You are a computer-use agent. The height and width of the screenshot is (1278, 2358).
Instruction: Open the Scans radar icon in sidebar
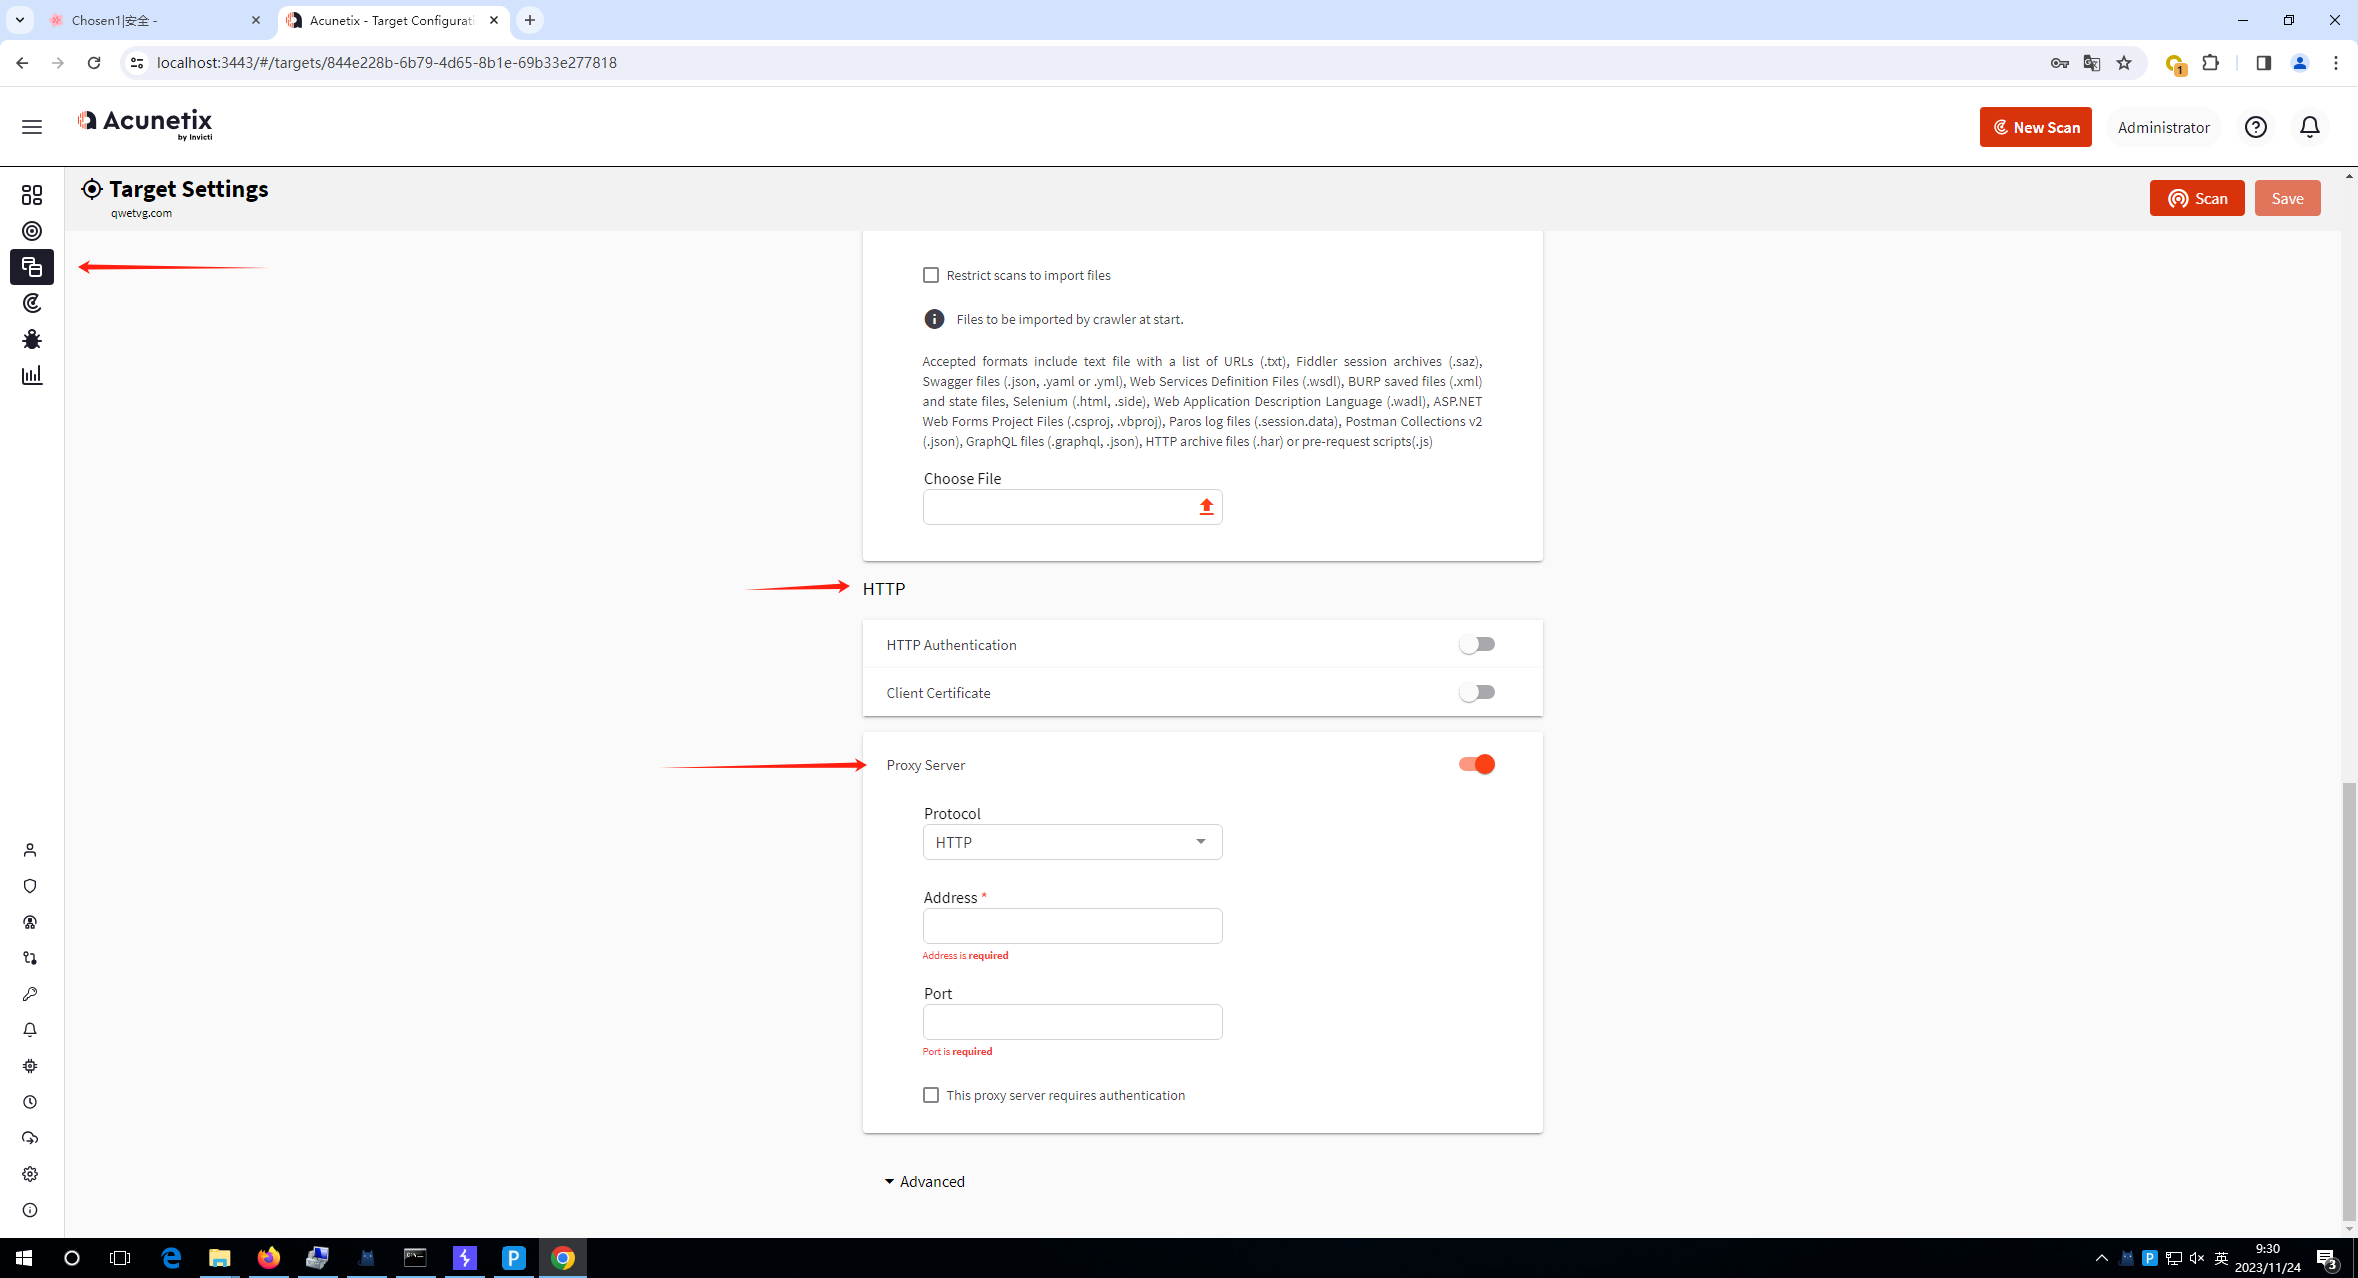click(x=32, y=303)
